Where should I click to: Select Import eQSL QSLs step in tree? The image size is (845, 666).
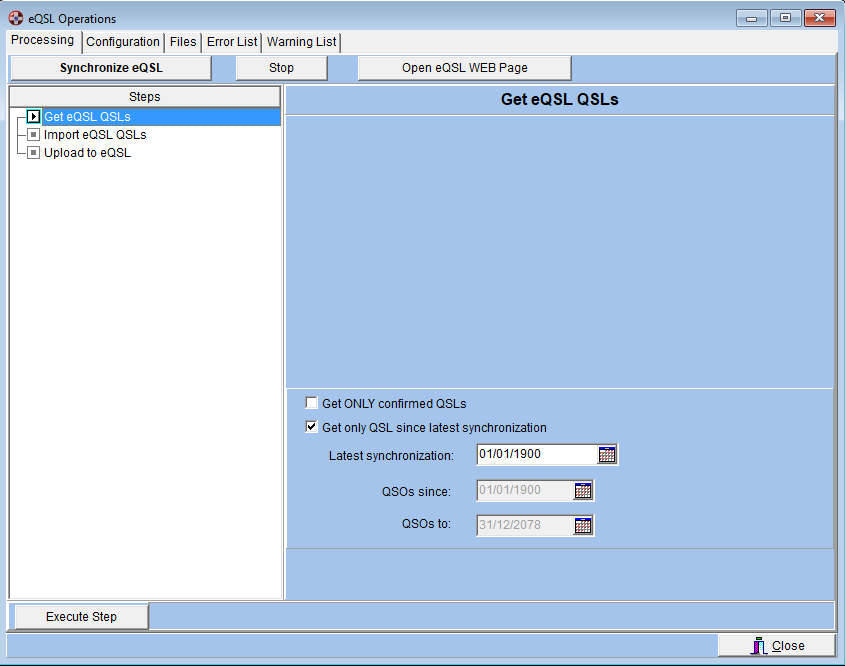click(x=95, y=135)
